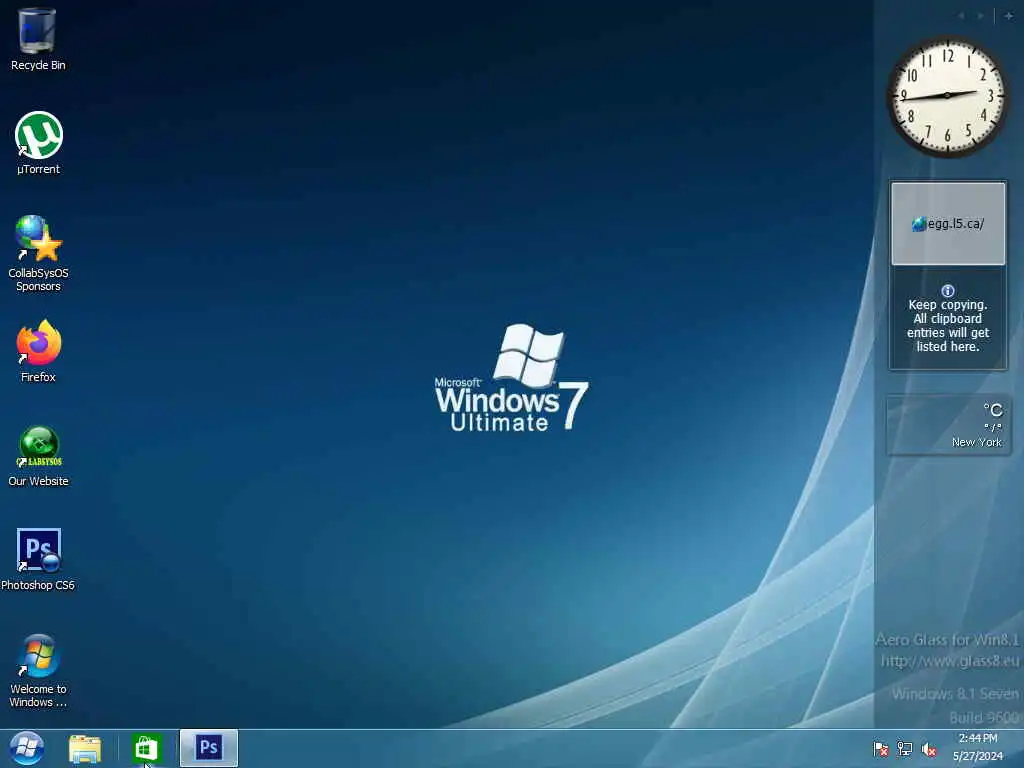Viewport: 1024px width, 768px height.
Task: Open the Action Center flag tray icon
Action: [x=880, y=749]
